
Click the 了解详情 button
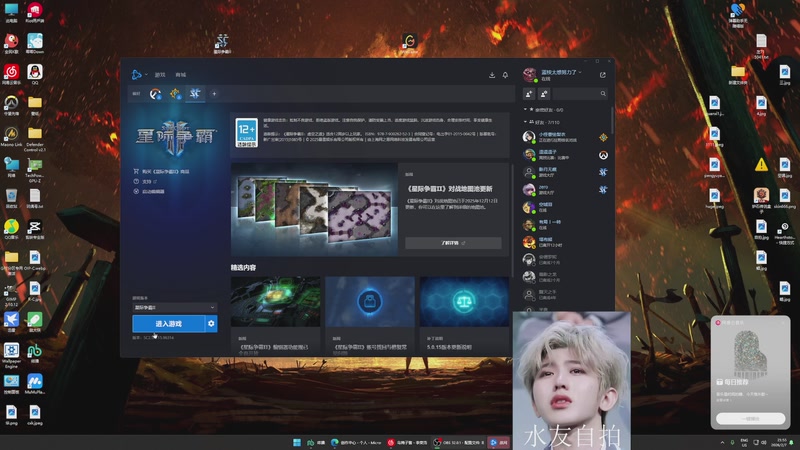pos(453,243)
